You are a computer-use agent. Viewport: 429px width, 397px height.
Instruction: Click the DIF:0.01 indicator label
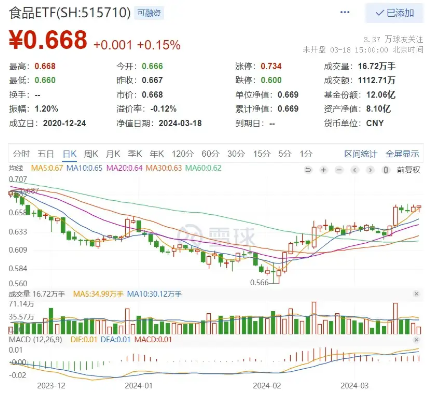click(84, 340)
